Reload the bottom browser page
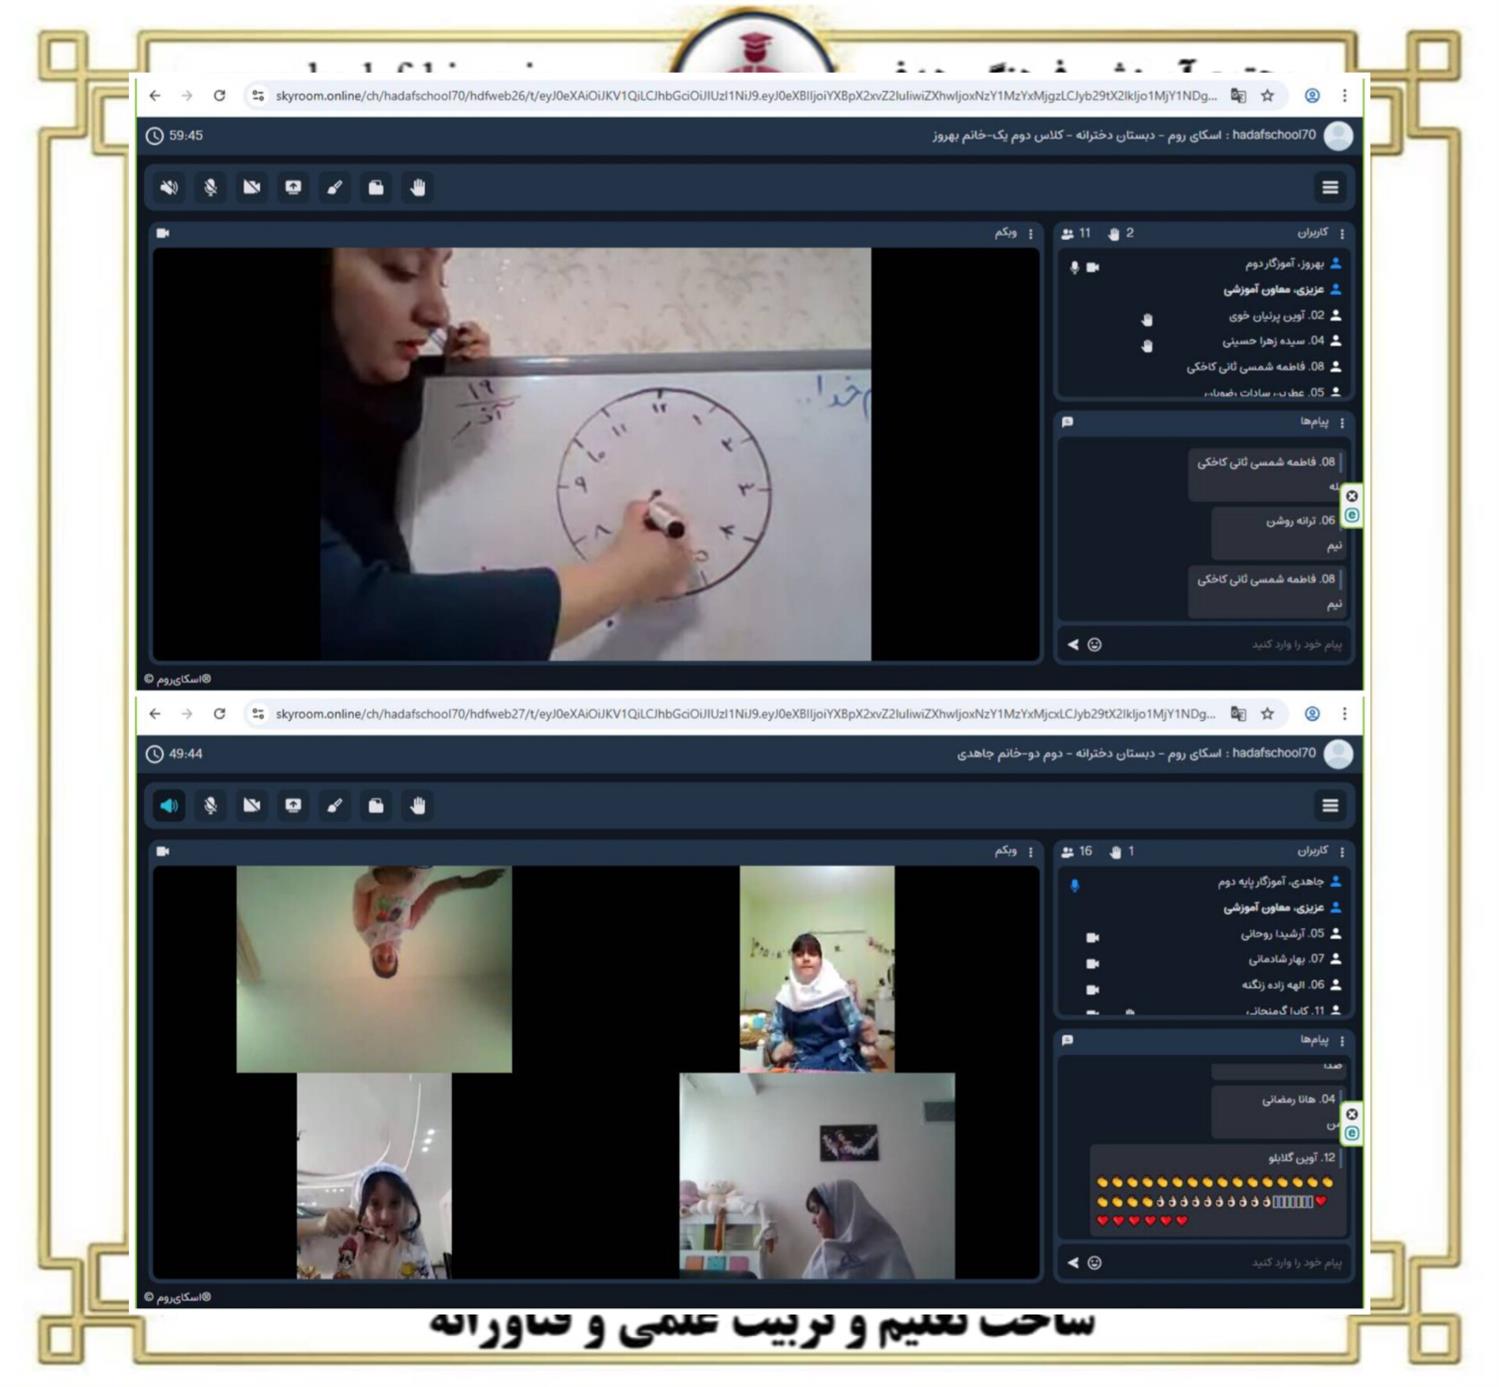The image size is (1499, 1387). pyautogui.click(x=219, y=714)
